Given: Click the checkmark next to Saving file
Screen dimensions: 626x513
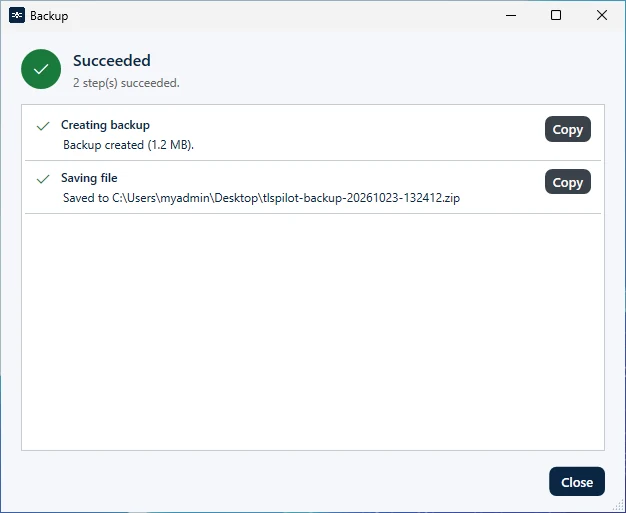Looking at the screenshot, I should click(x=43, y=179).
